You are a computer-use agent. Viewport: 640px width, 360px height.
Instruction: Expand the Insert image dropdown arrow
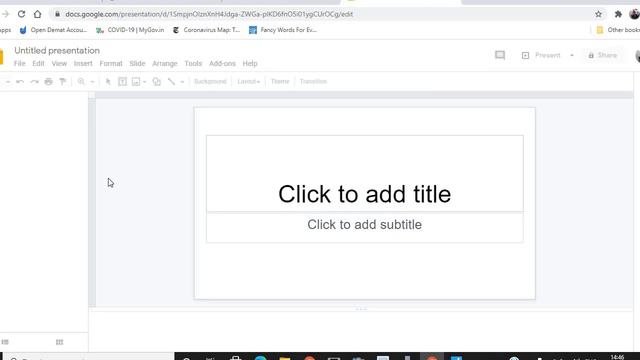[144, 82]
